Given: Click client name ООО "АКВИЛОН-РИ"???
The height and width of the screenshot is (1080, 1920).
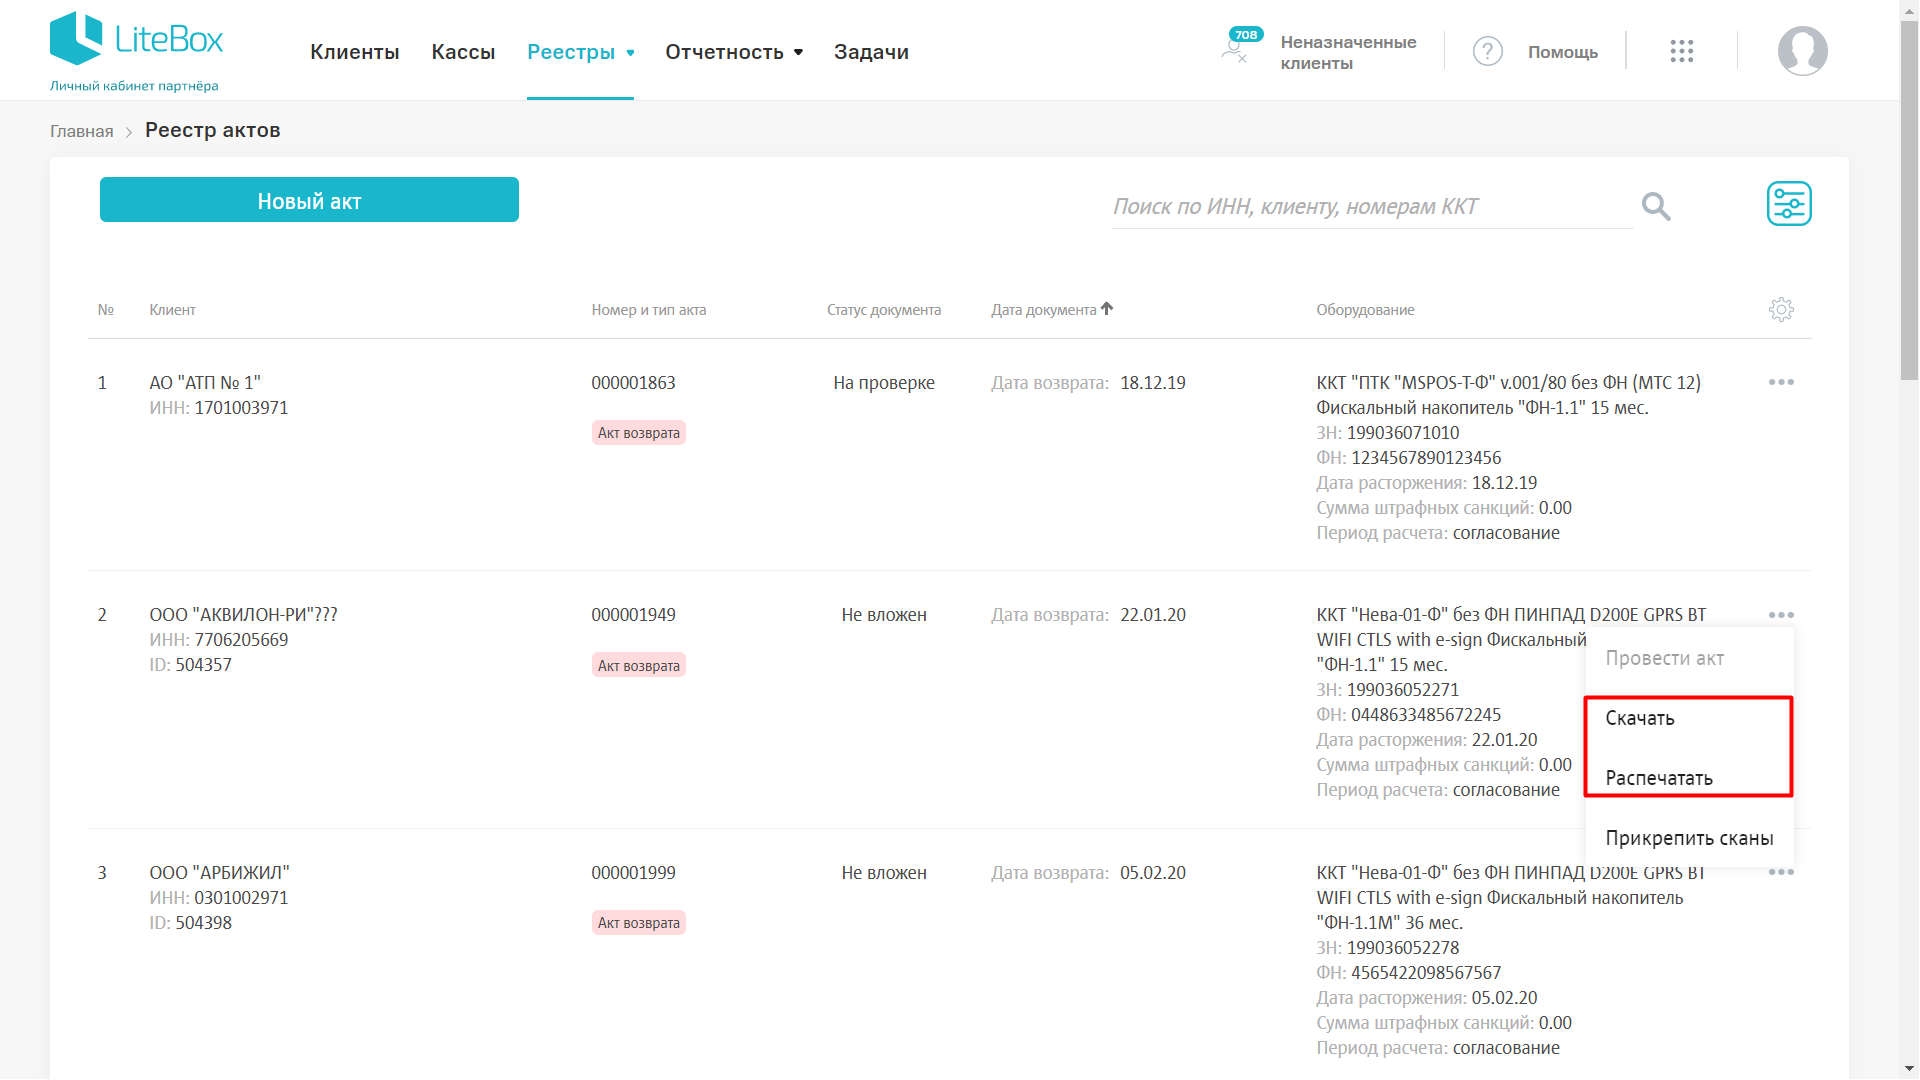Looking at the screenshot, I should [243, 615].
